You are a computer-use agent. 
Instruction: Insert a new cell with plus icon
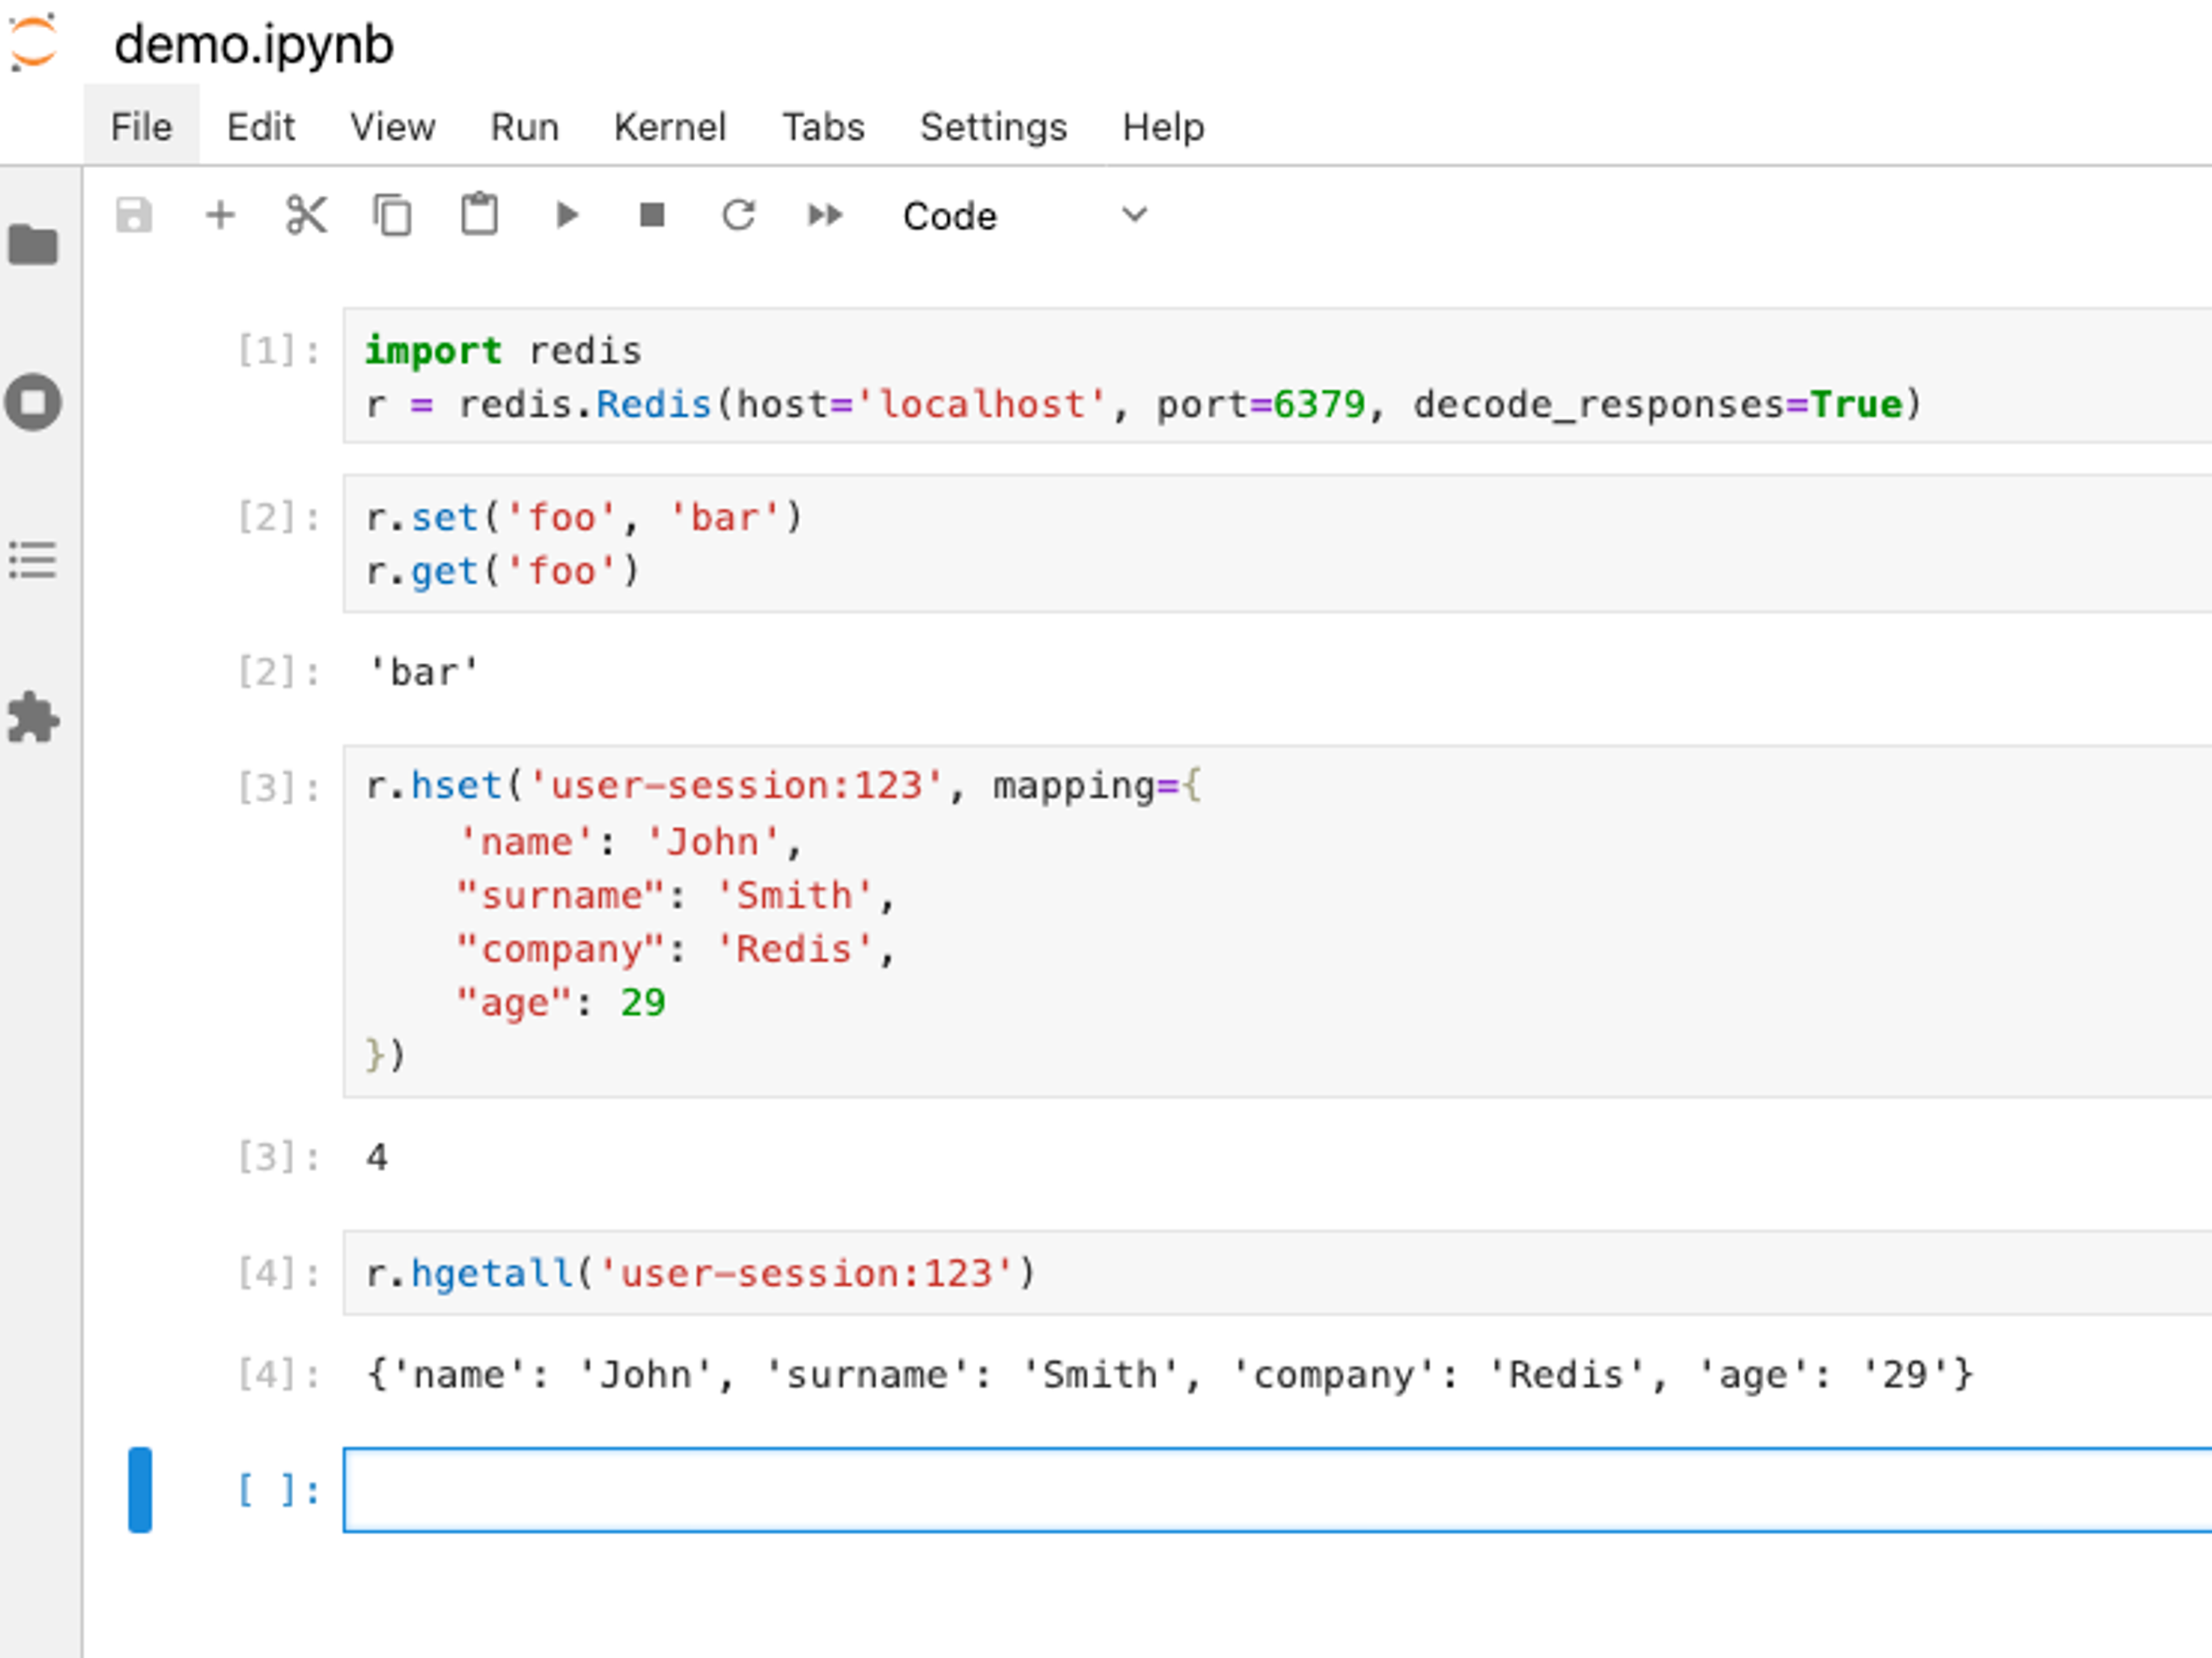220,215
